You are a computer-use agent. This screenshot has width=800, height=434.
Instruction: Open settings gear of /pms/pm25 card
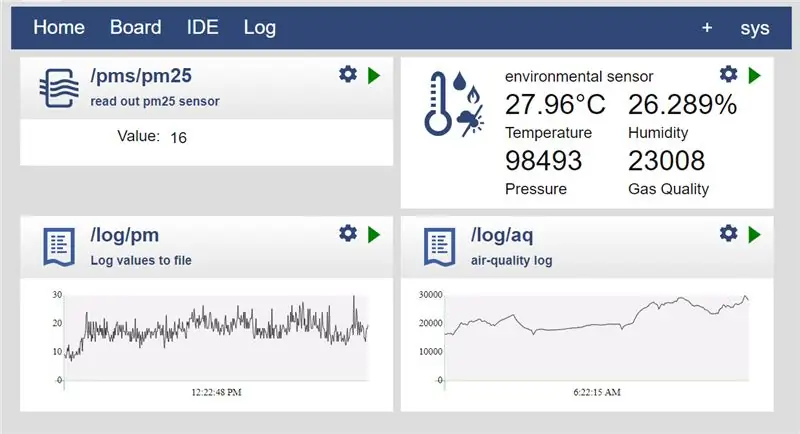[x=348, y=74]
